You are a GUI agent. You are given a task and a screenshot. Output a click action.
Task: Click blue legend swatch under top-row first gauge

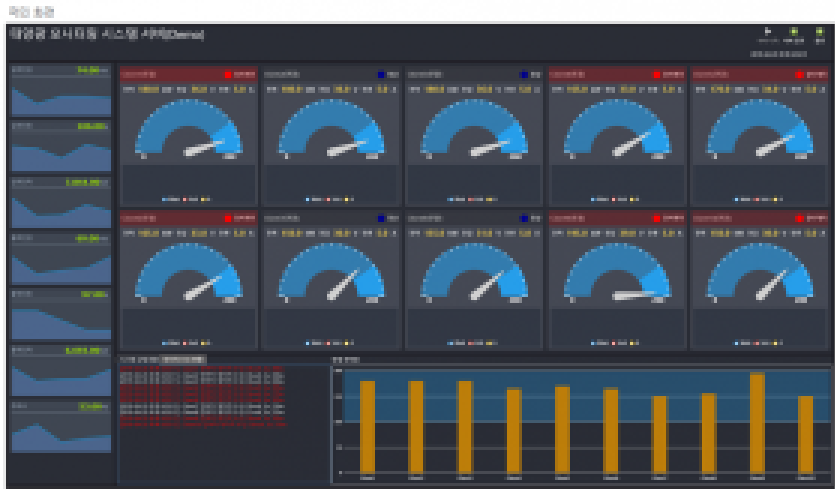click(x=165, y=200)
